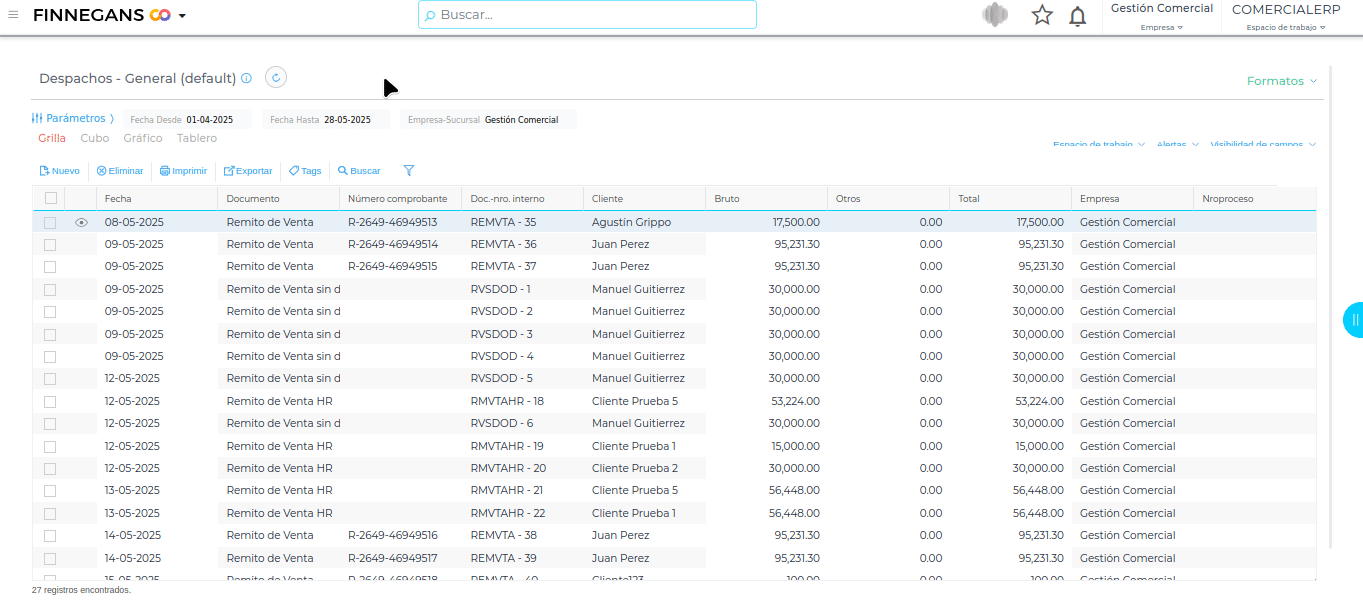Sort by the Doc.-nro. interno column header
This screenshot has height=602, width=1363.
tap(523, 198)
